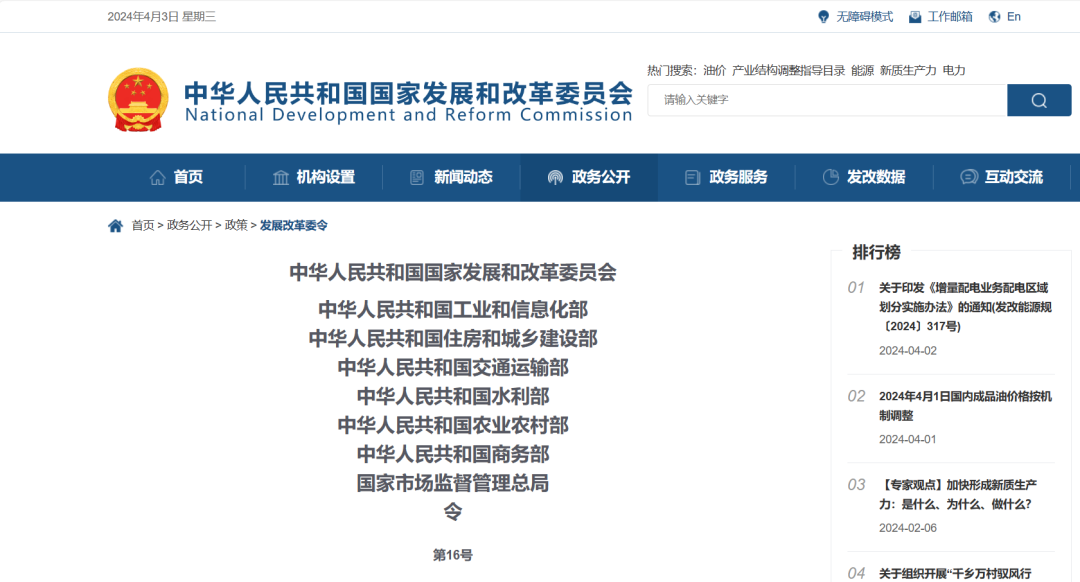Click the national emblem logo
The width and height of the screenshot is (1080, 582).
pos(138,99)
